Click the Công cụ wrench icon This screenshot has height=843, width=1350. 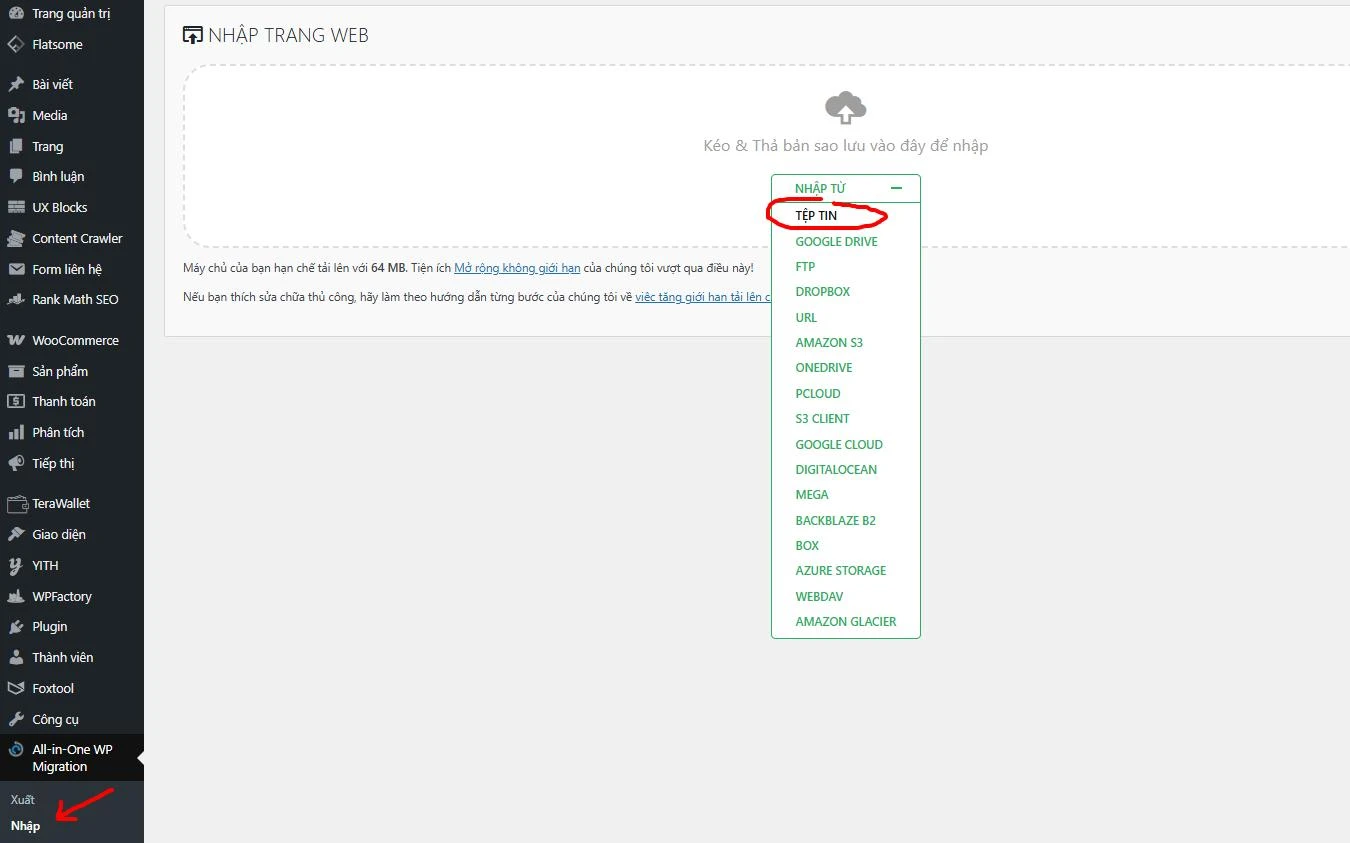pyautogui.click(x=15, y=719)
